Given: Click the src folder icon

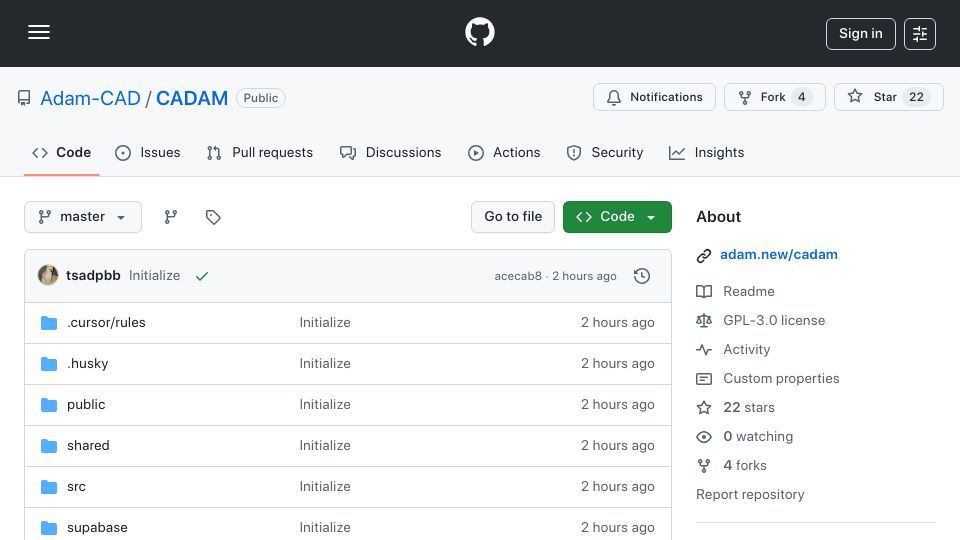Looking at the screenshot, I should click(x=49, y=487).
